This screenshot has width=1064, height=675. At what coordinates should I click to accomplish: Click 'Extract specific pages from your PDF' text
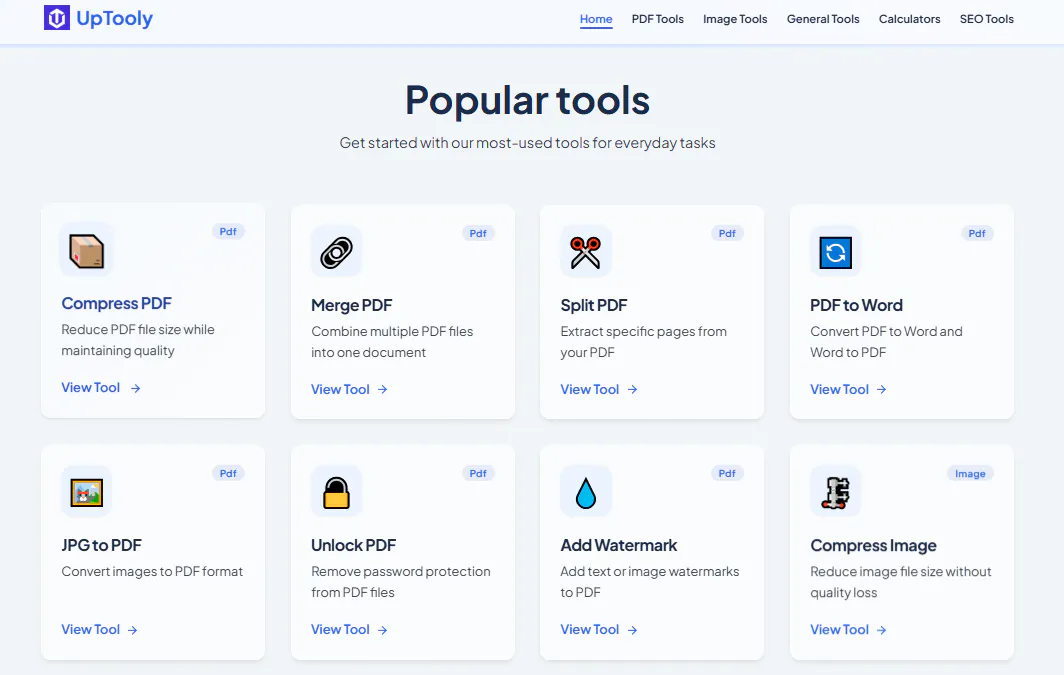click(643, 342)
